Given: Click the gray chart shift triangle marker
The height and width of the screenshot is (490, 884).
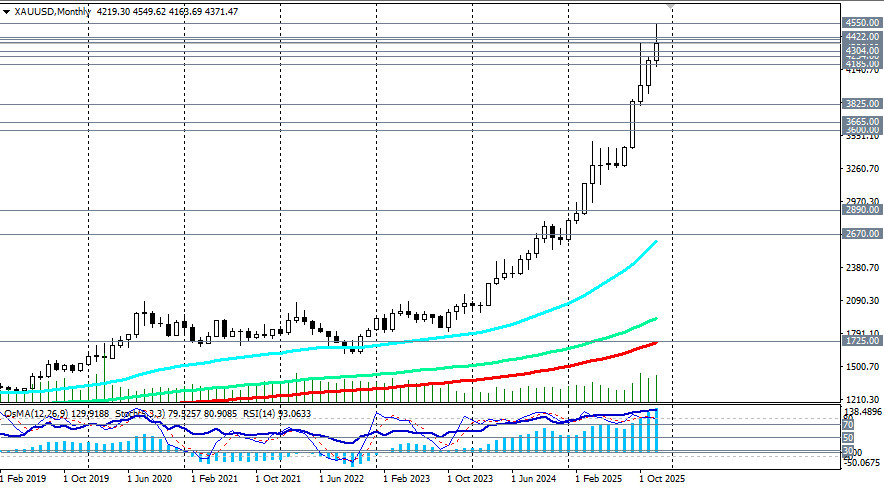Looking at the screenshot, I should (x=671, y=6).
